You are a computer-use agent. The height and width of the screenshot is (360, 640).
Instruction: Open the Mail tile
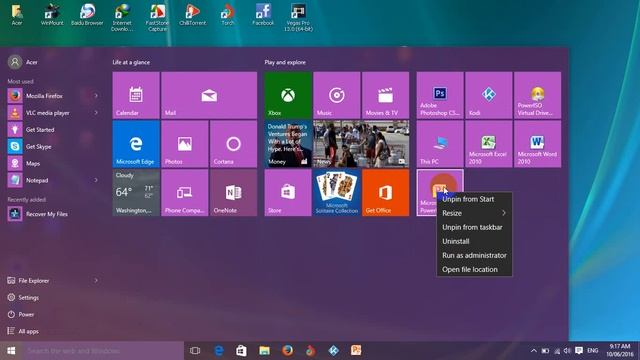point(209,96)
